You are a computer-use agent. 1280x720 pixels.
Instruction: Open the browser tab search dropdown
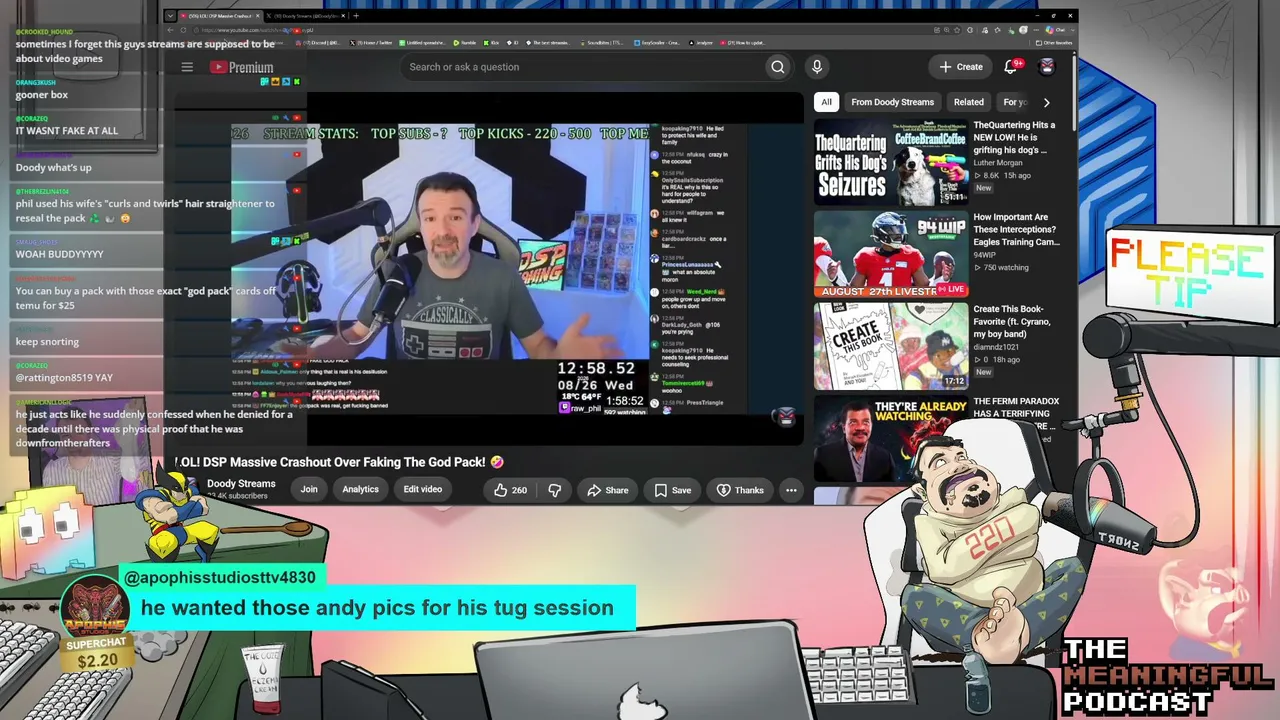coord(170,16)
